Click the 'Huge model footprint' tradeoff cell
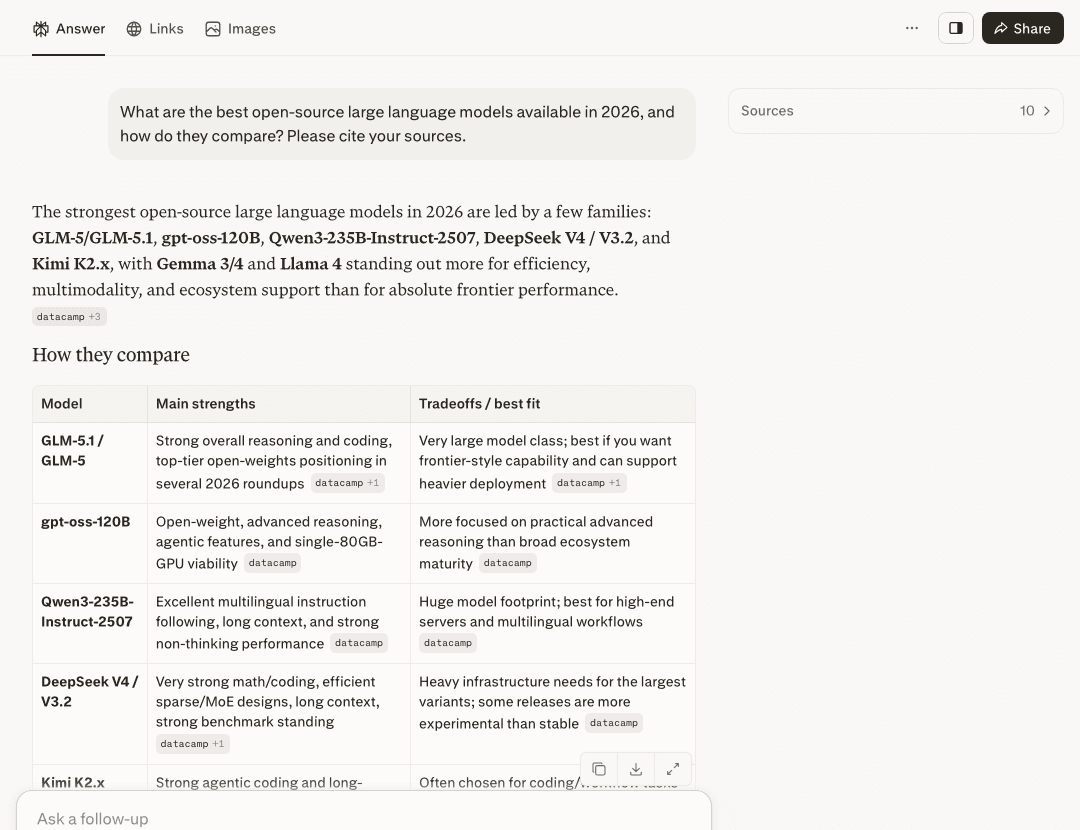 click(x=552, y=623)
